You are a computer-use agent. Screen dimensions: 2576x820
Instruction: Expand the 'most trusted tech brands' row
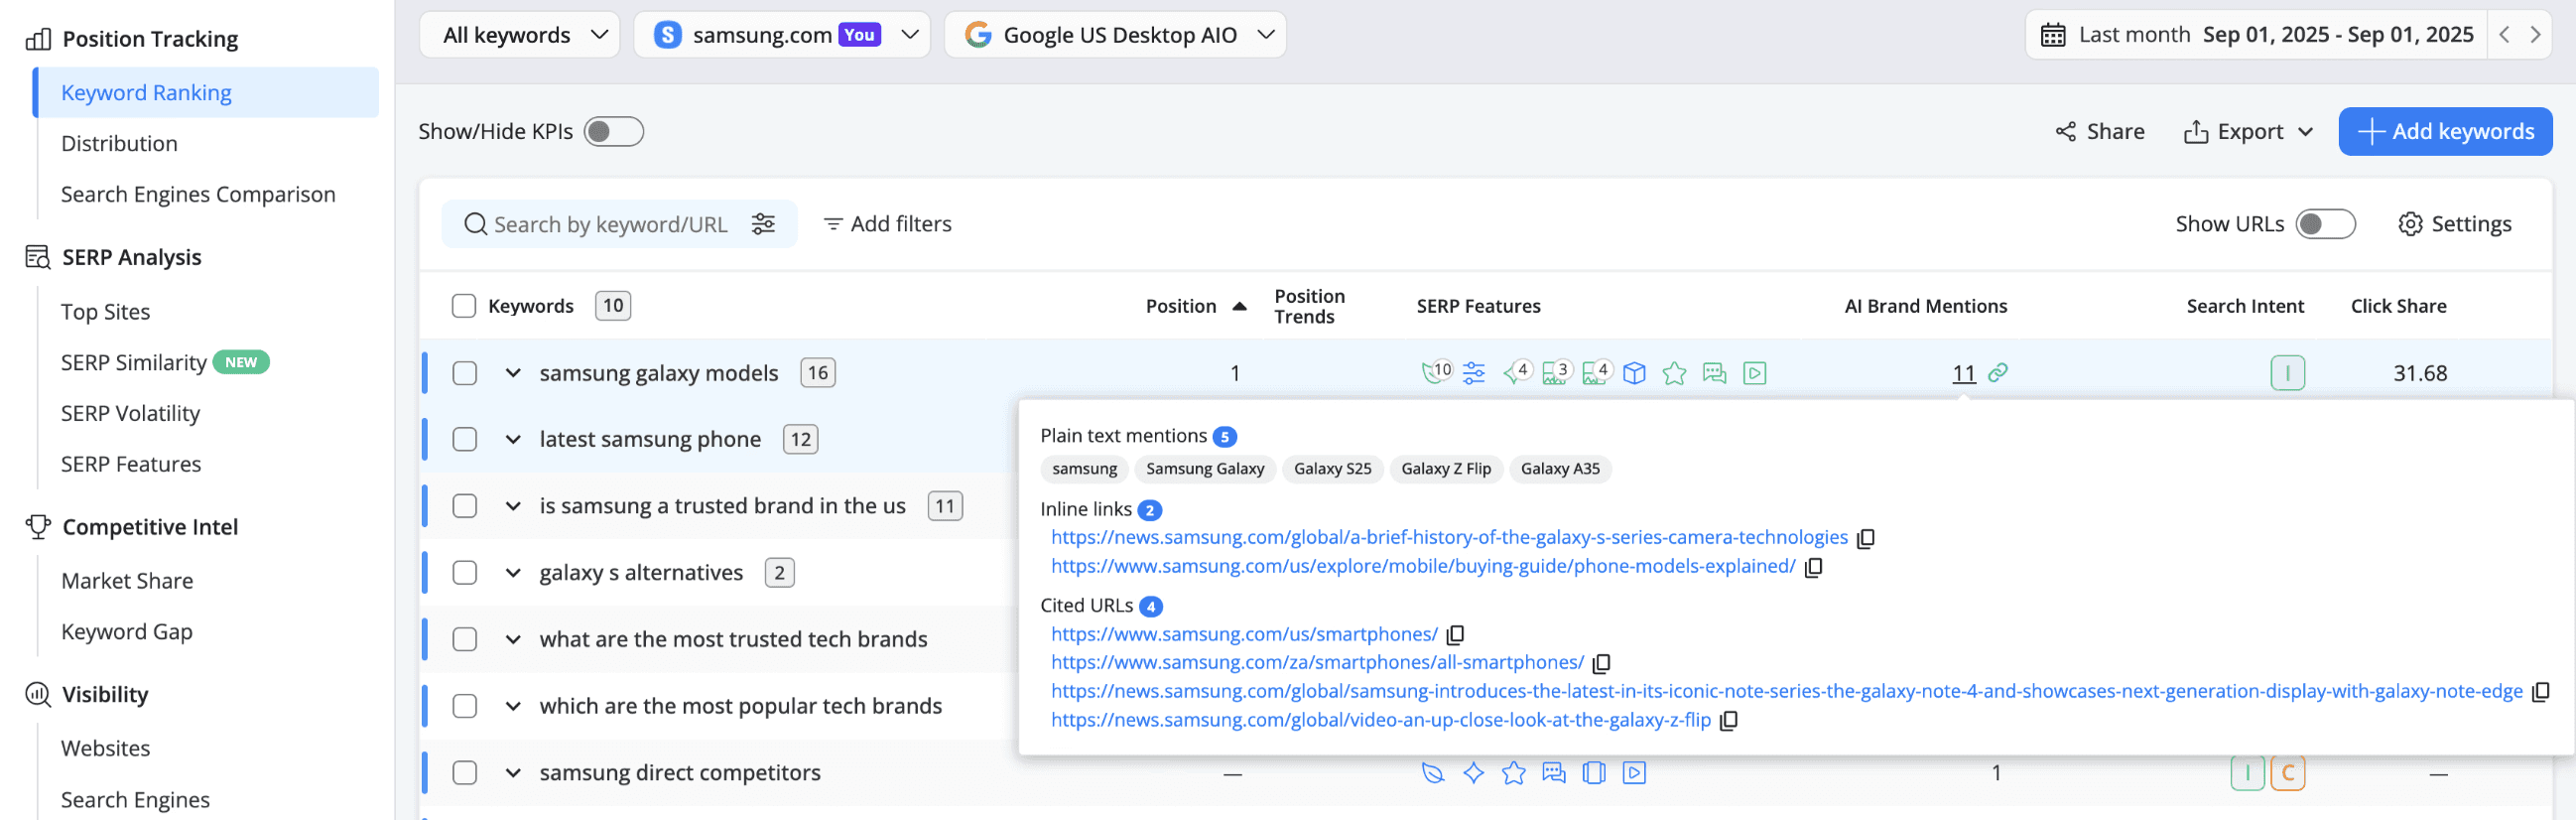(x=513, y=639)
